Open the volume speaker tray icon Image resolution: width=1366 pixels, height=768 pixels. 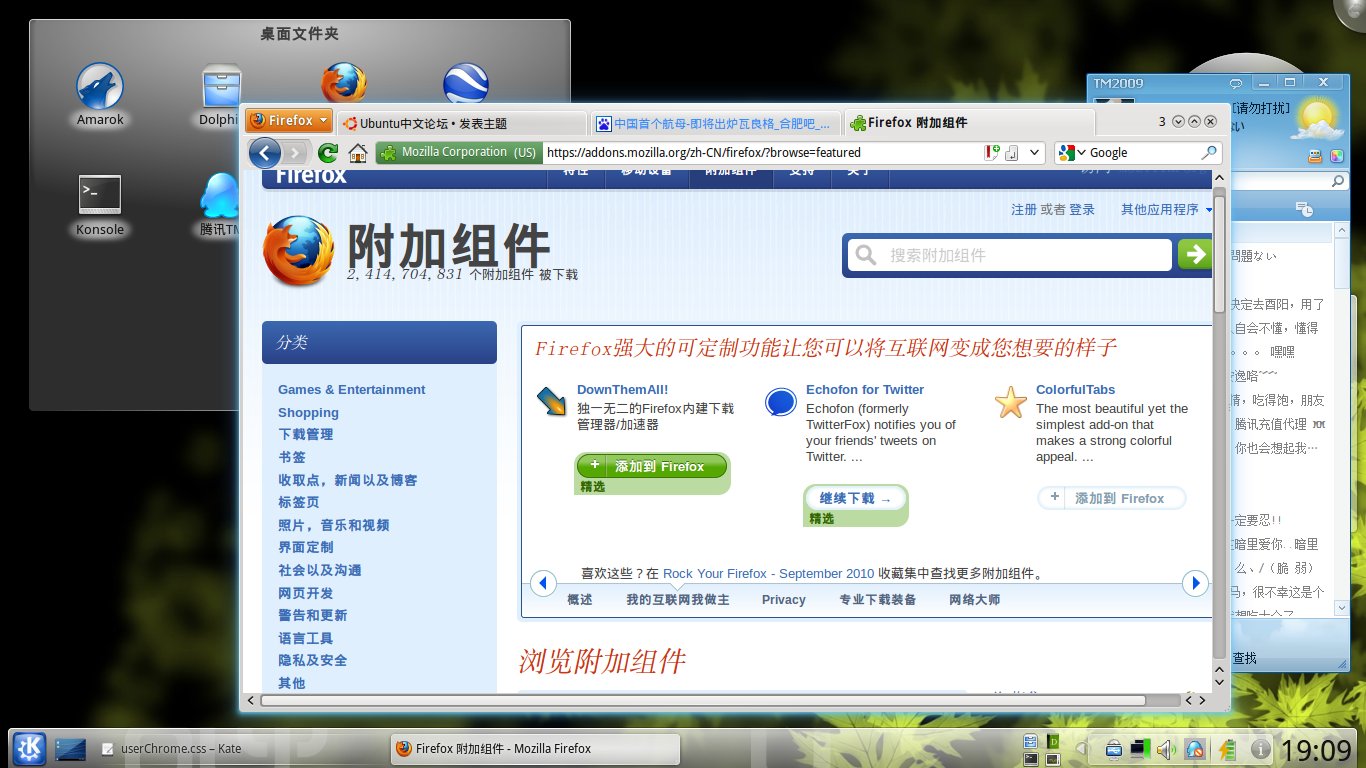1166,749
